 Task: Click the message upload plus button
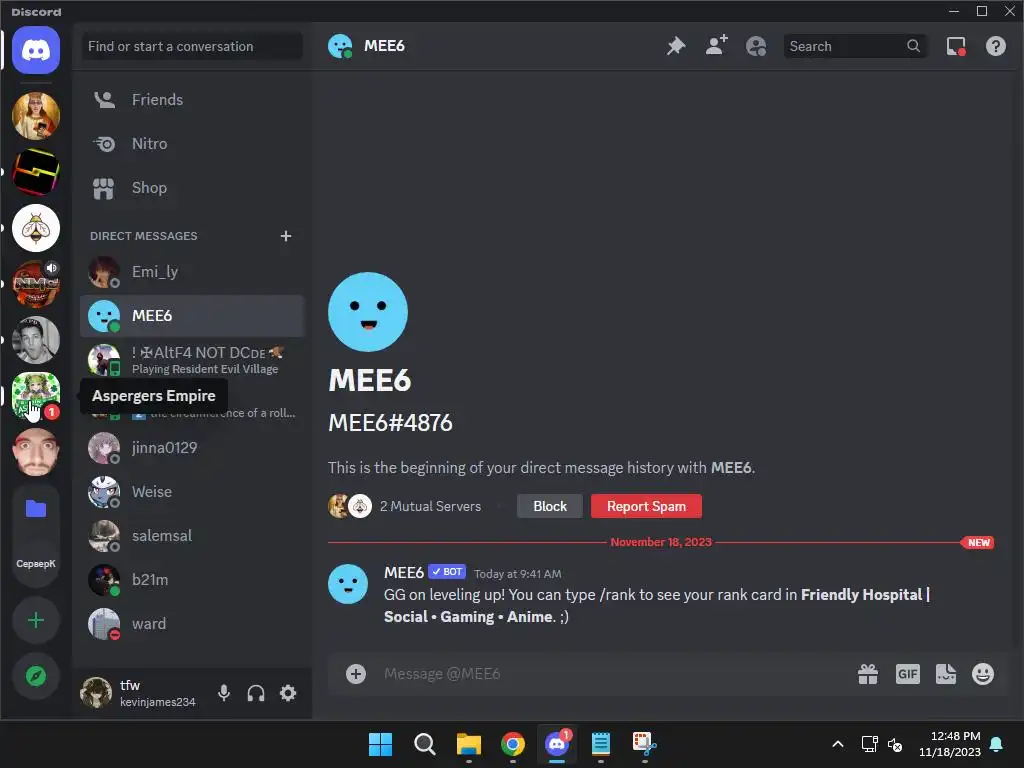point(356,674)
